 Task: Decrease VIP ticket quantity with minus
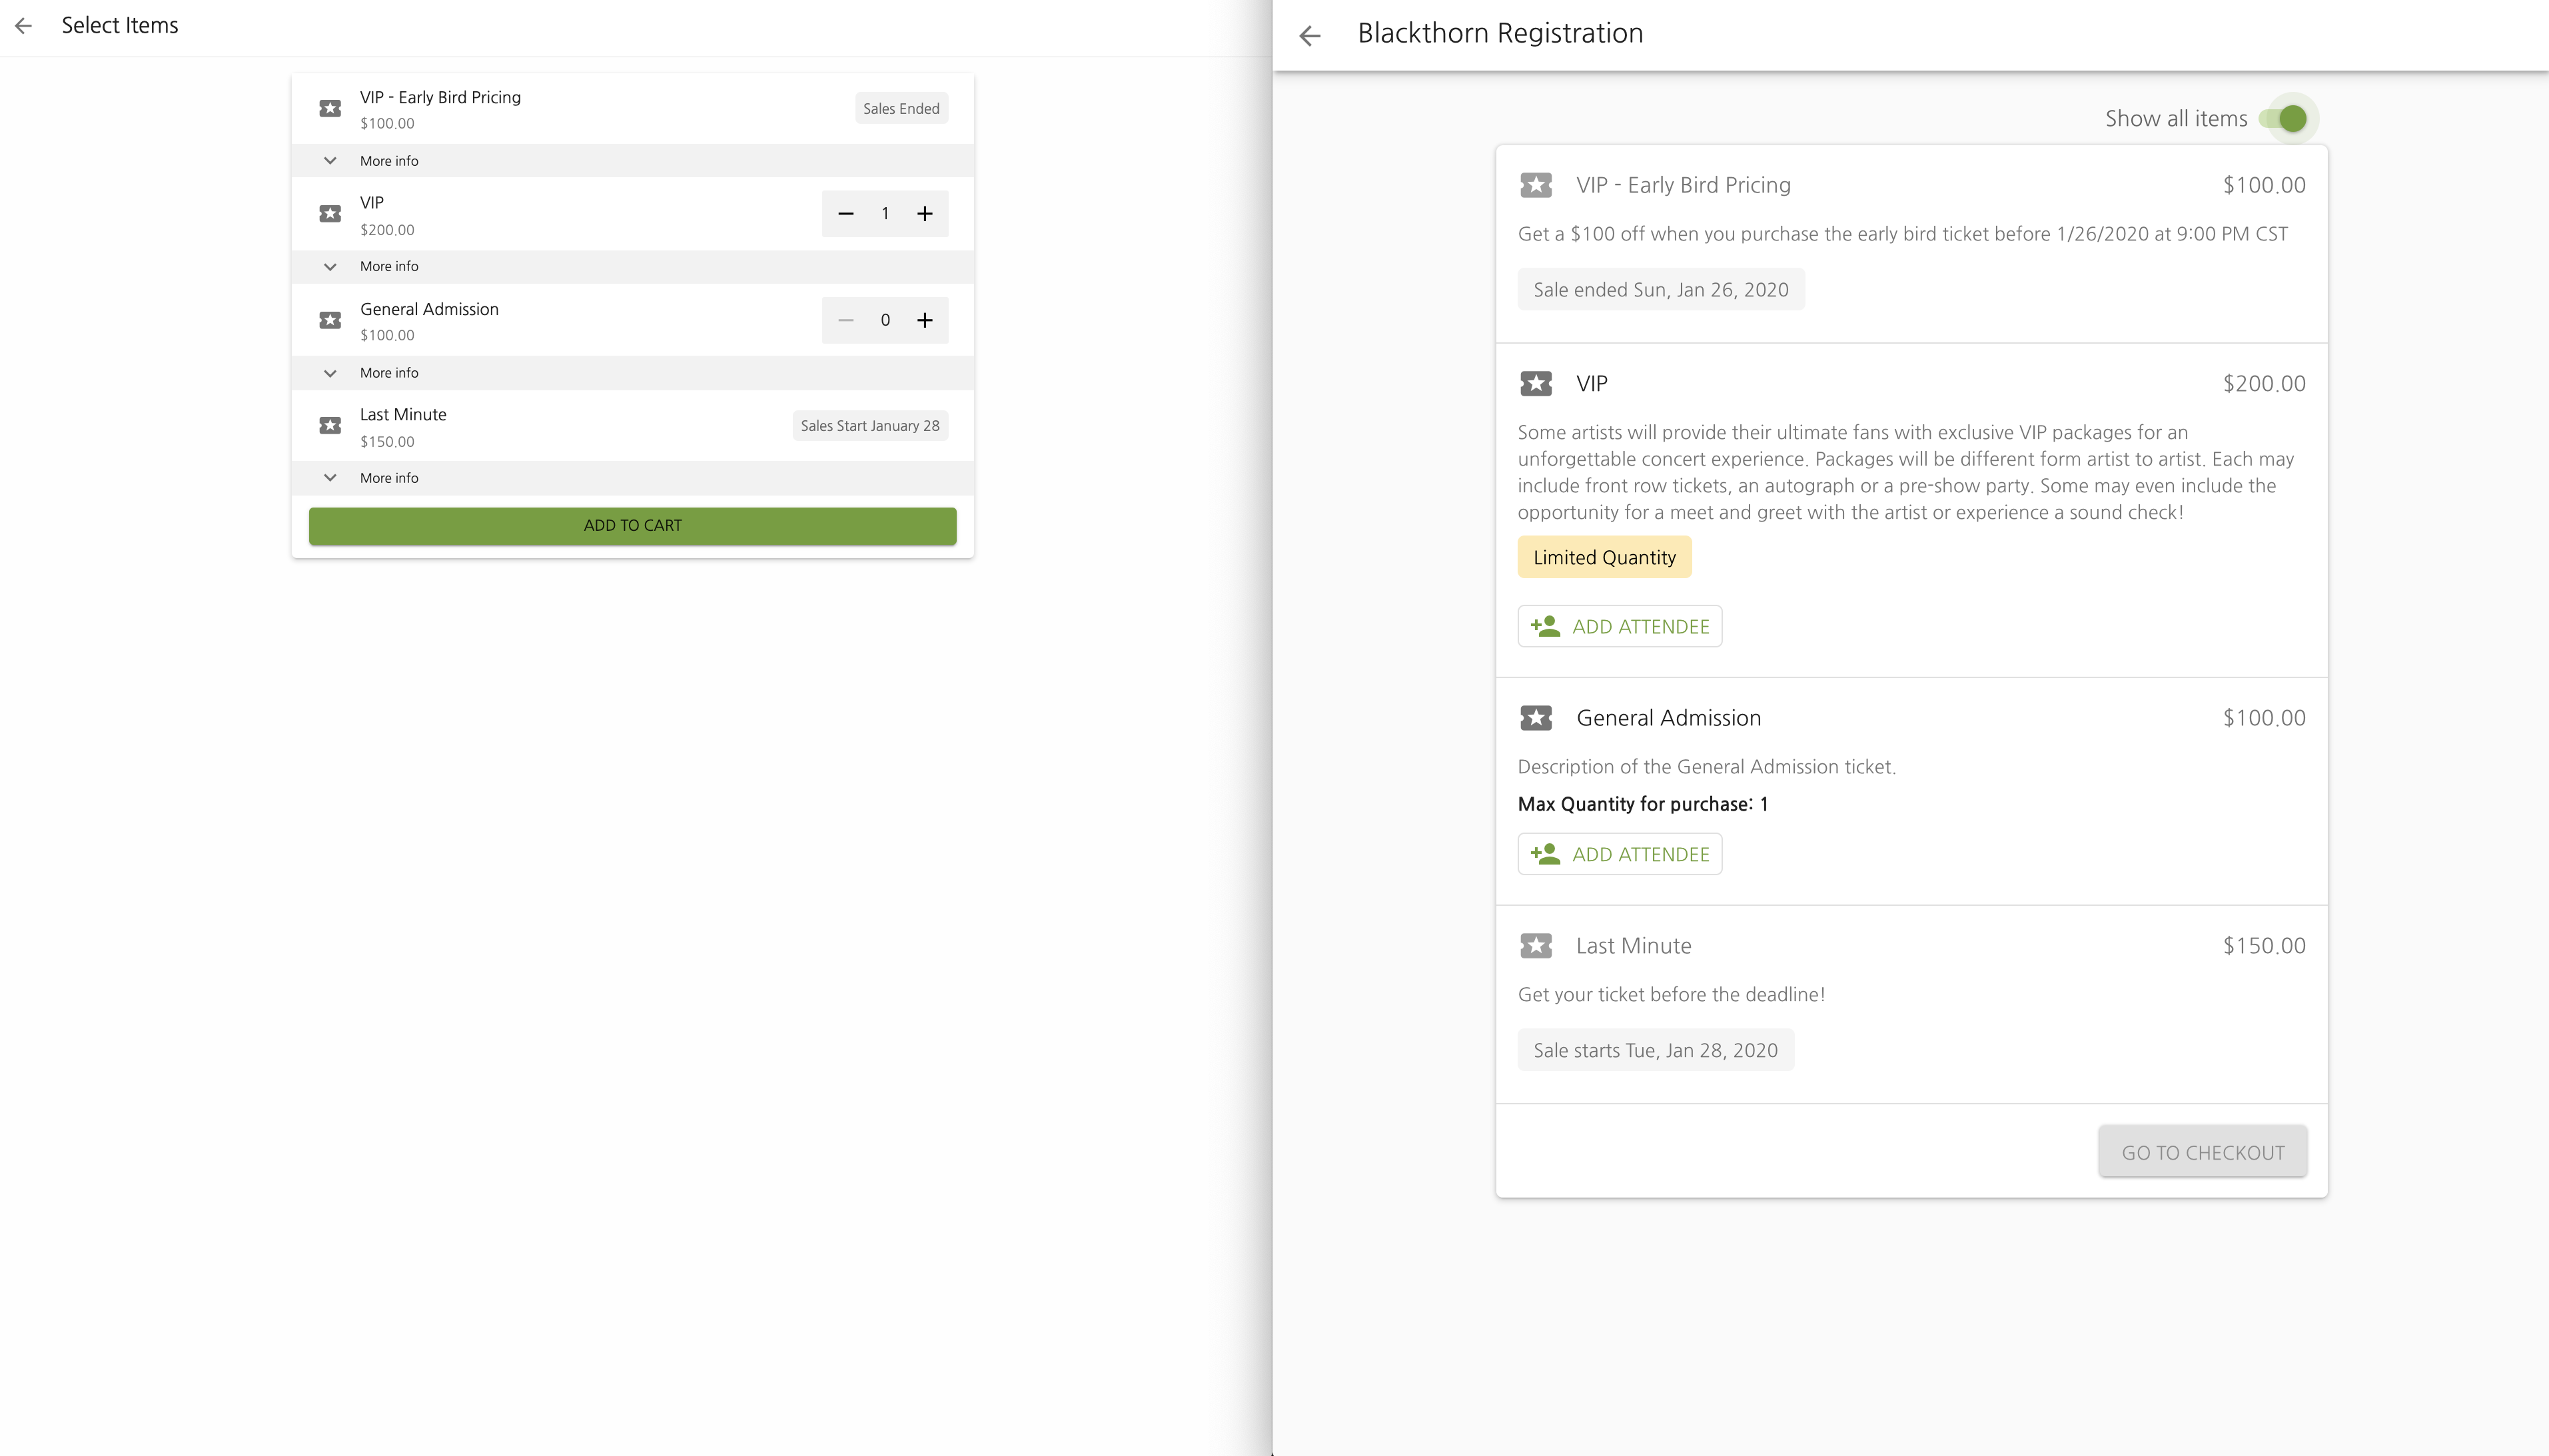click(845, 214)
